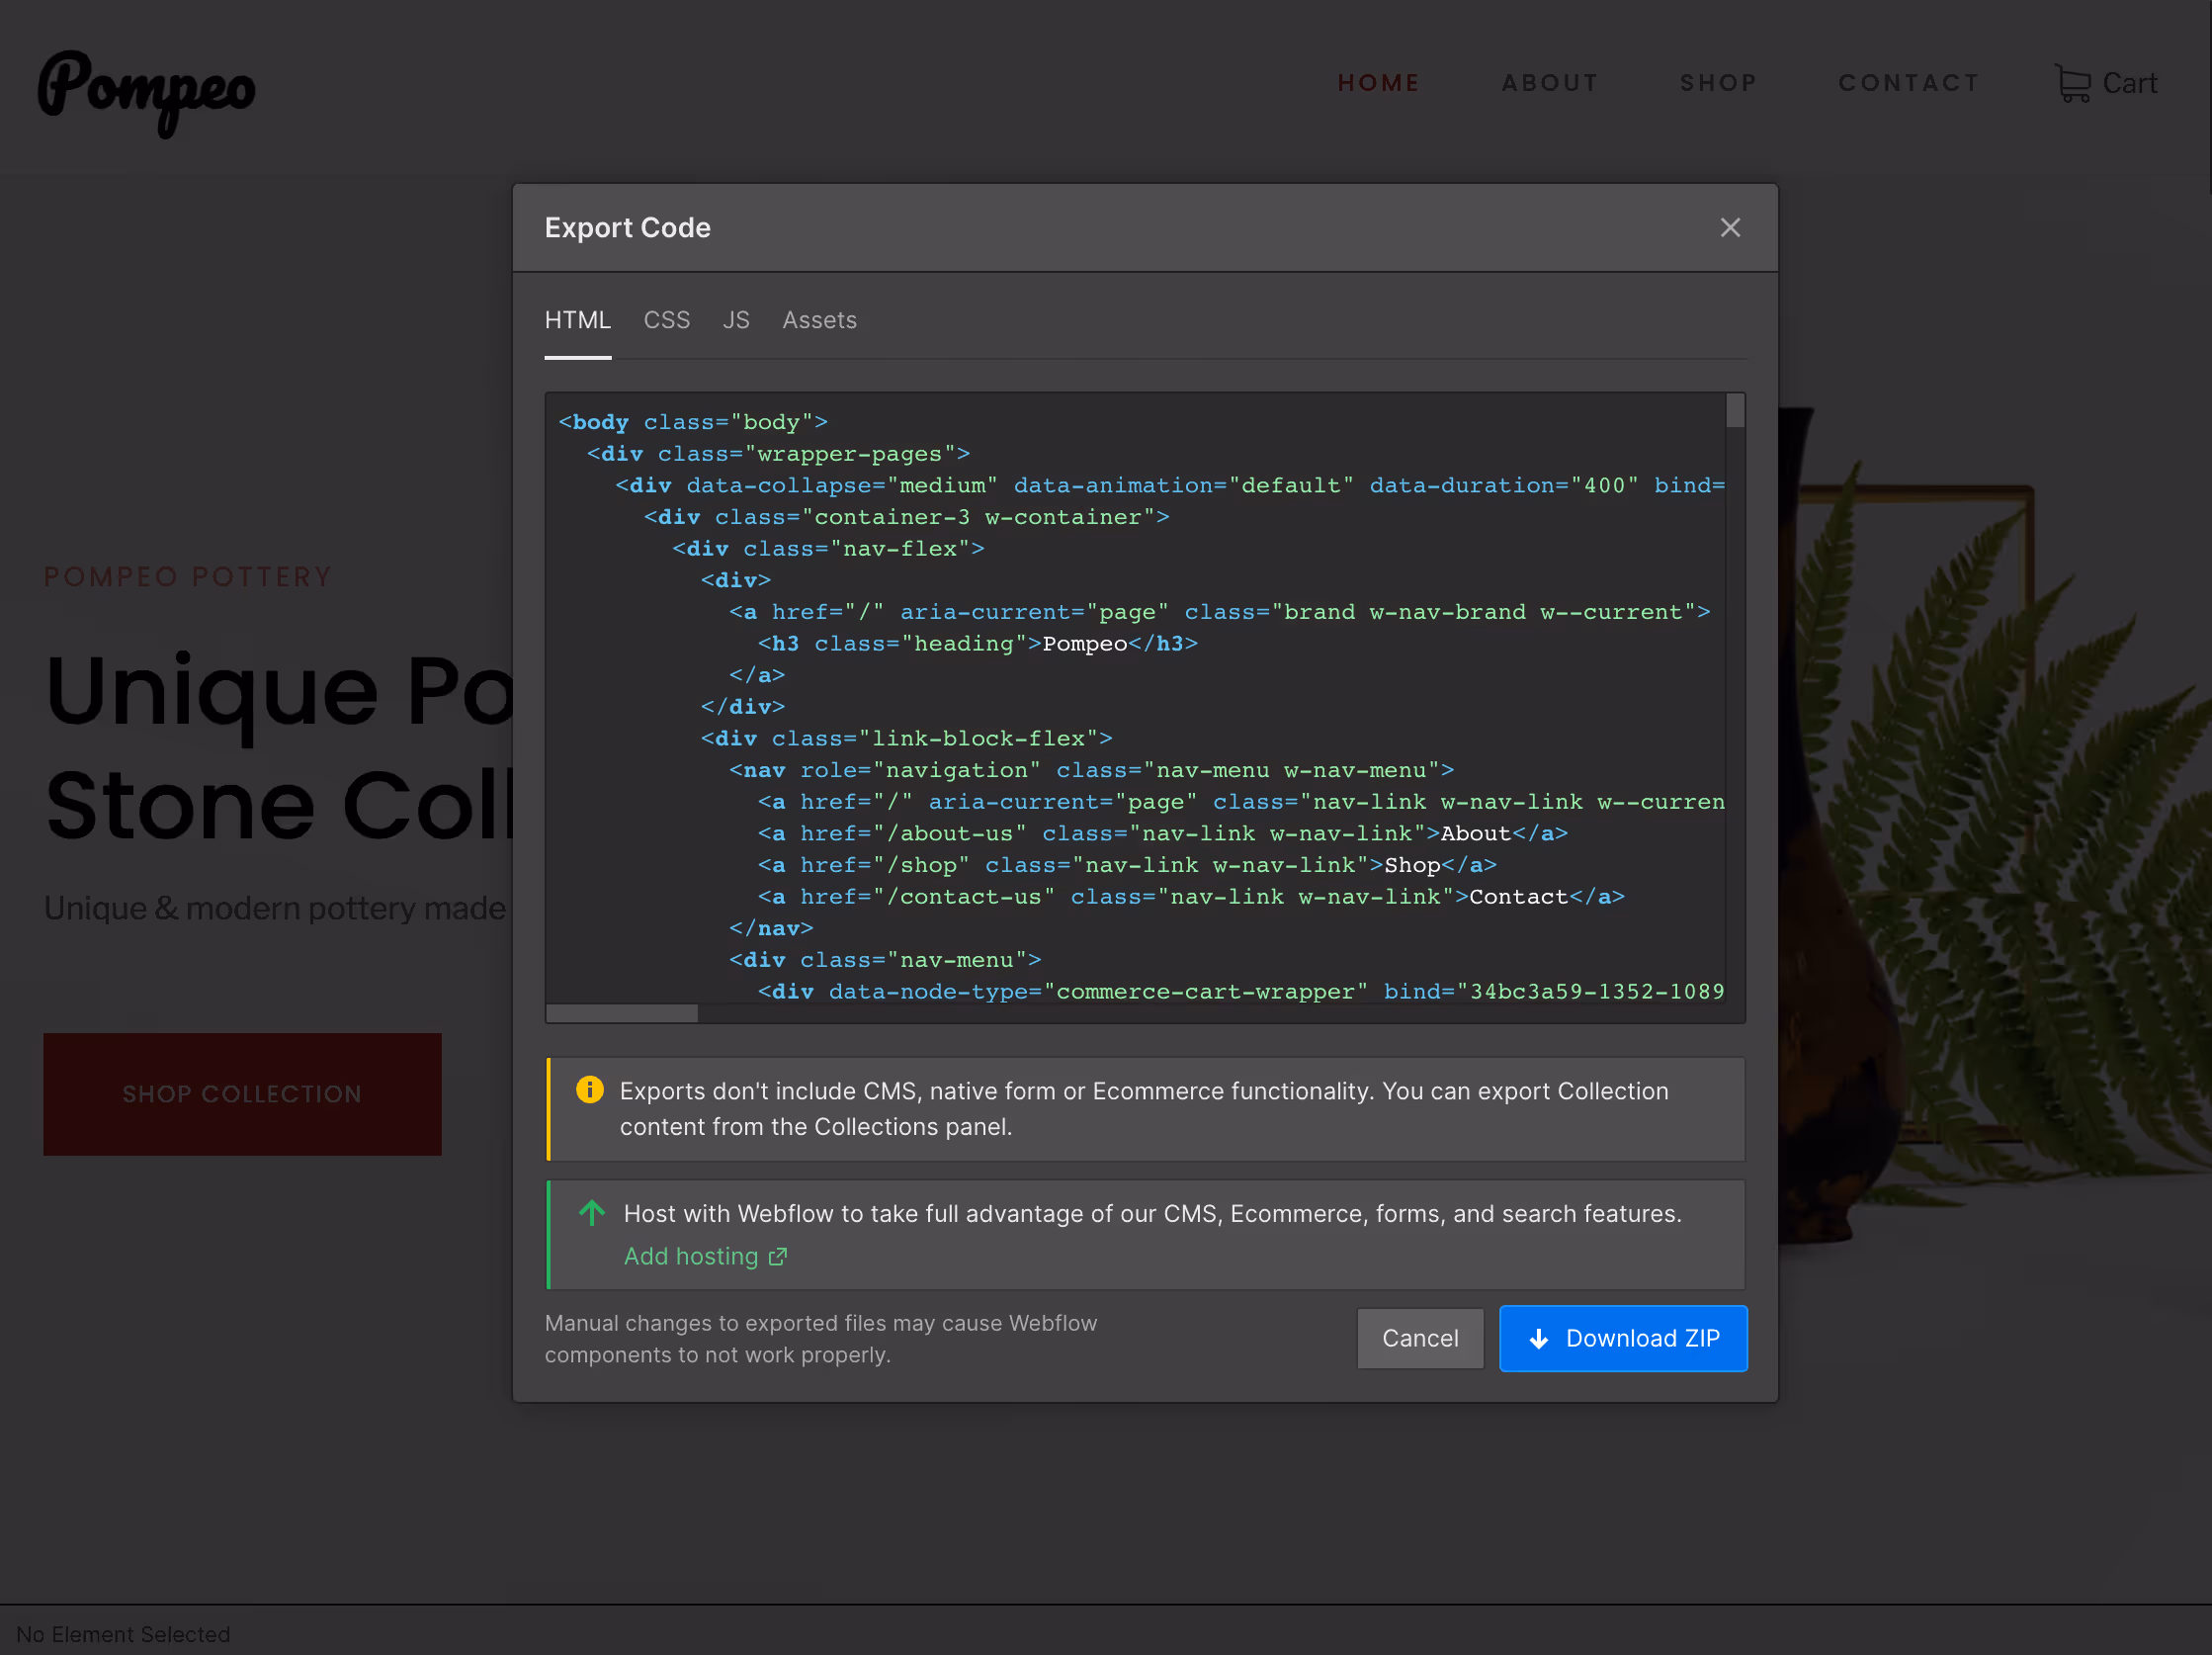The height and width of the screenshot is (1655, 2212).
Task: Open the SHOP nav link
Action: point(1718,83)
